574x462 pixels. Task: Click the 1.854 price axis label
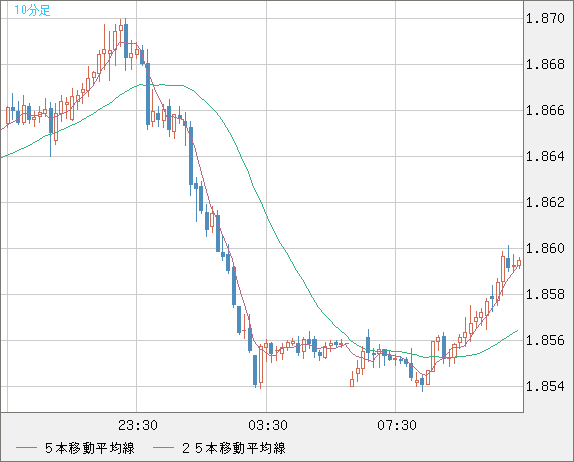coord(545,386)
